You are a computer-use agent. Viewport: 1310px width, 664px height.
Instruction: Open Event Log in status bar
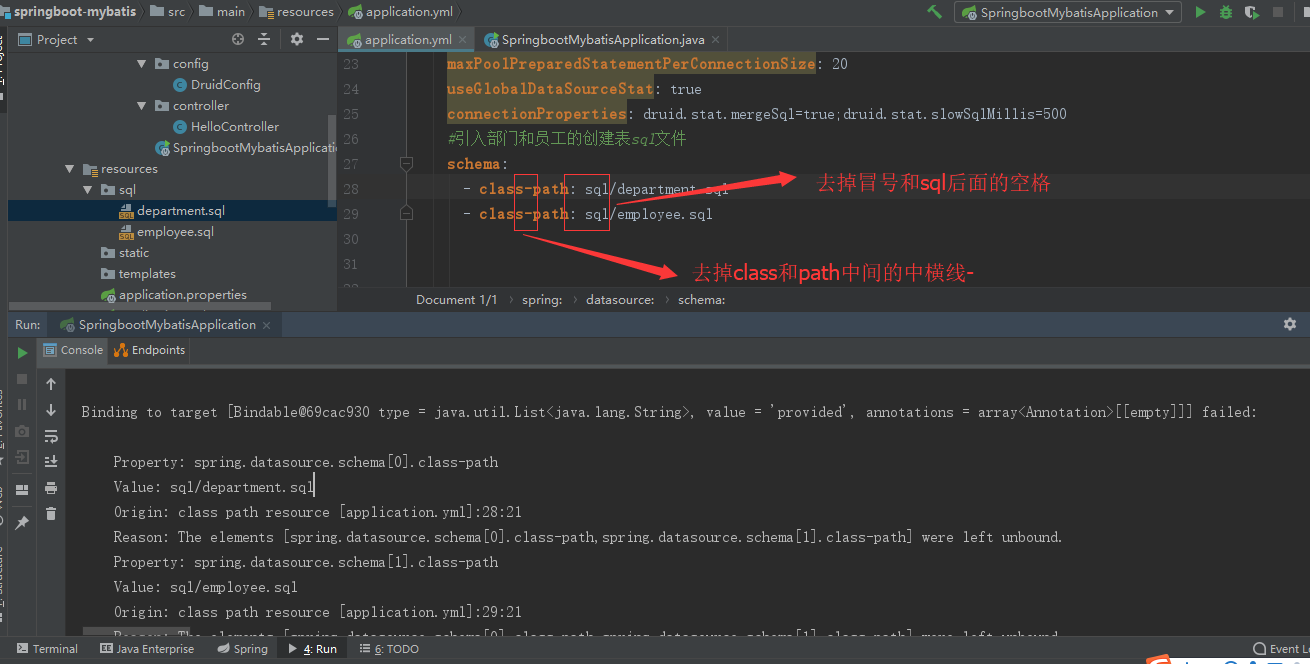click(x=1283, y=649)
